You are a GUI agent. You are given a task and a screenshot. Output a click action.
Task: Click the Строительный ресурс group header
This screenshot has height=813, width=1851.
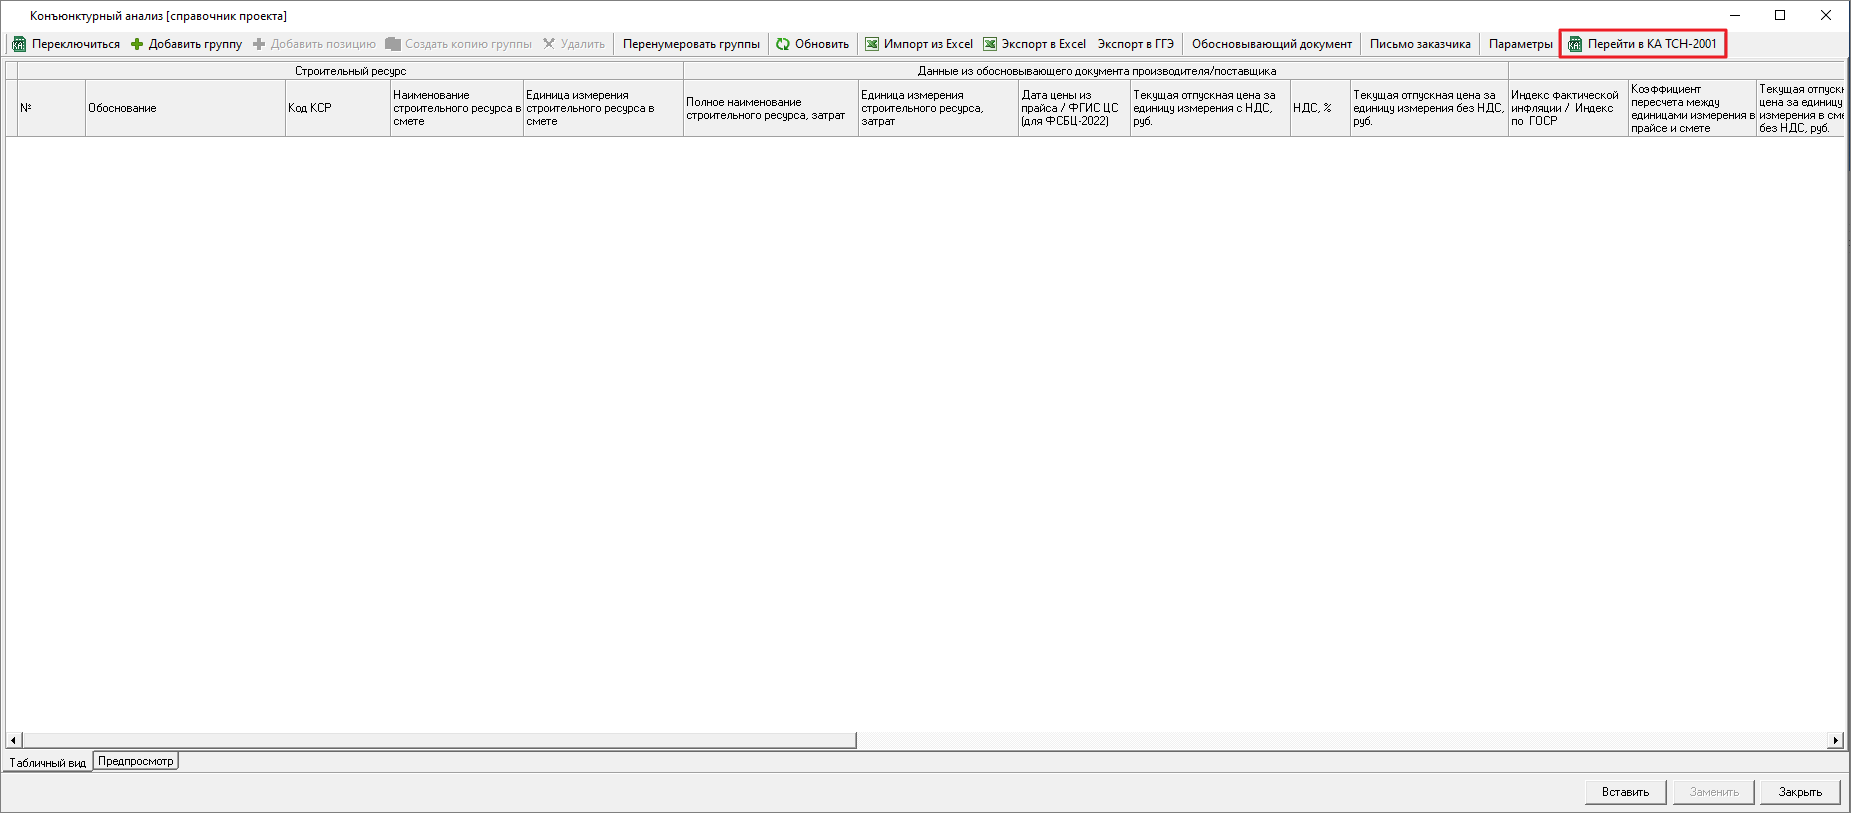coord(350,71)
